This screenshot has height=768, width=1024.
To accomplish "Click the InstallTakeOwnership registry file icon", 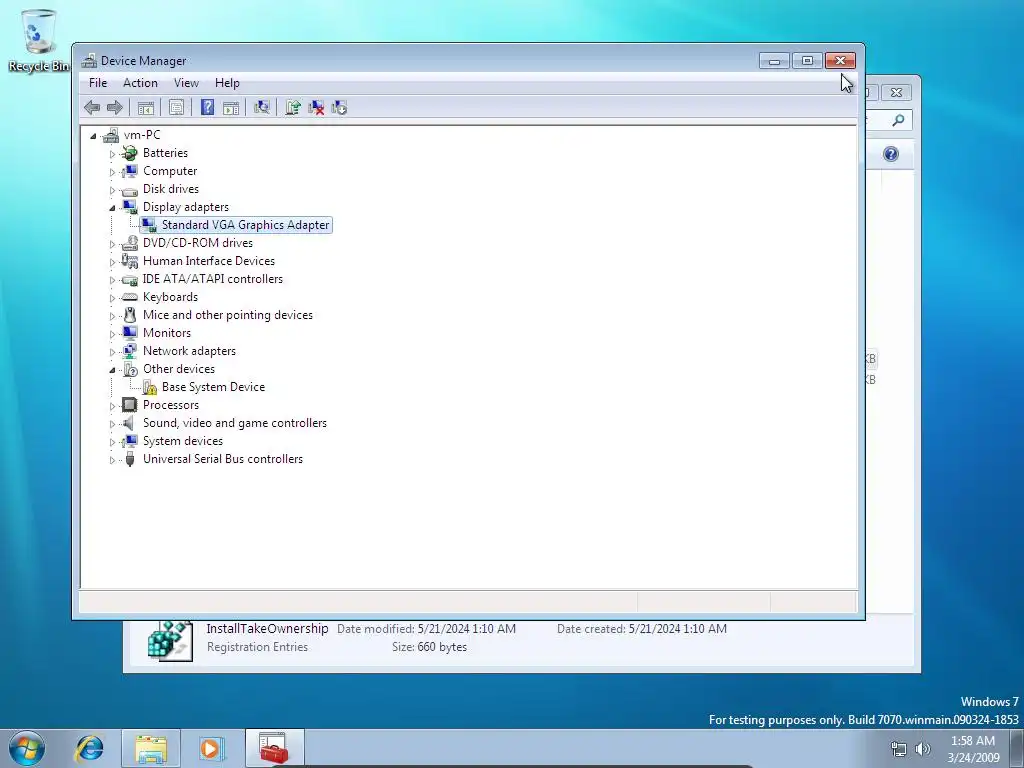I will point(170,640).
